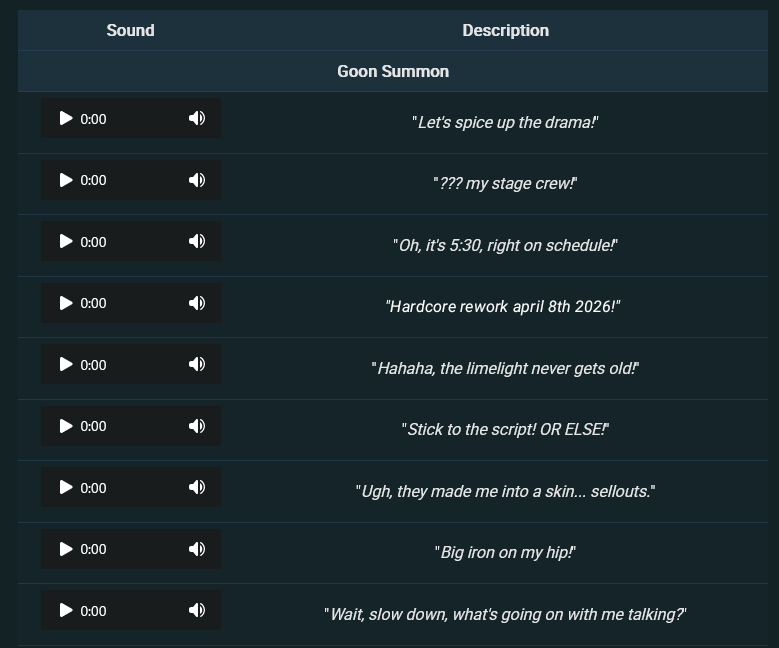Select the quote "Let's spice up the drama!"

(505, 122)
